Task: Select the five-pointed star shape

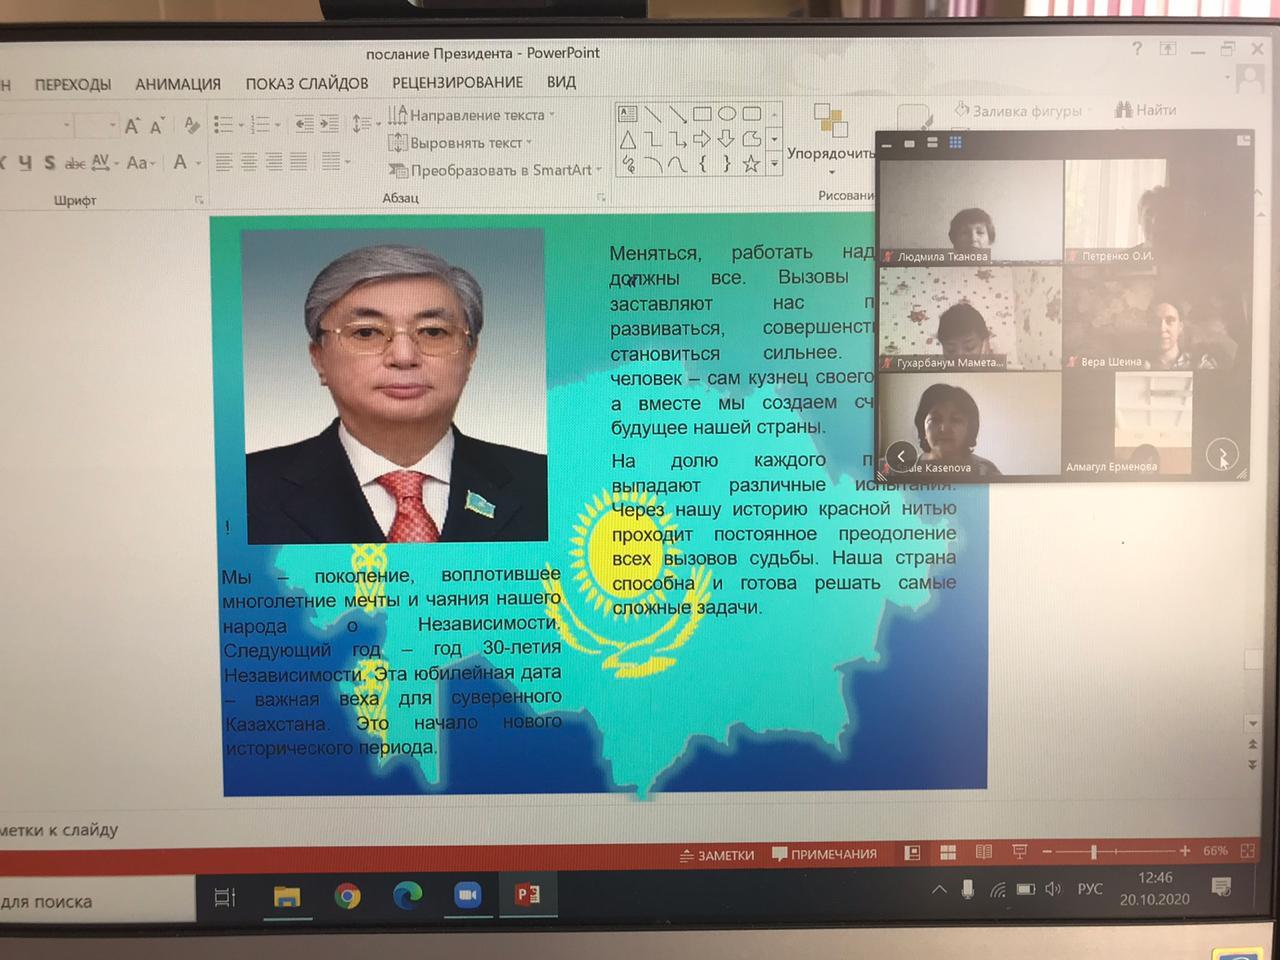Action: point(751,164)
